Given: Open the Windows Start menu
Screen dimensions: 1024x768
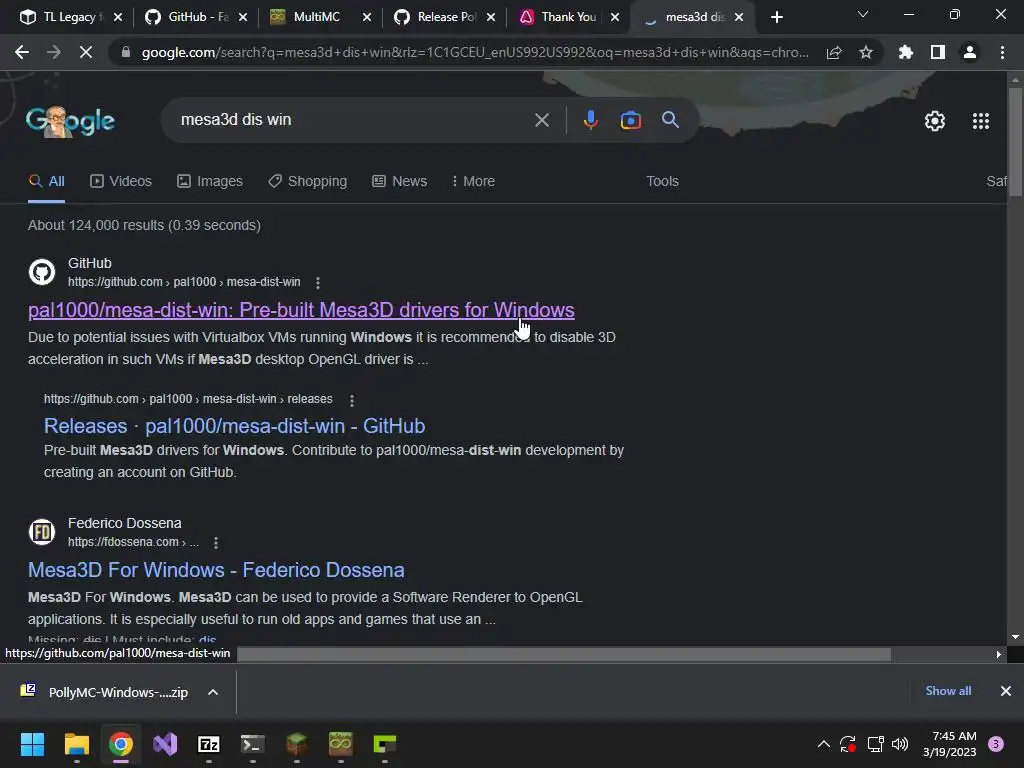Looking at the screenshot, I should coord(32,744).
